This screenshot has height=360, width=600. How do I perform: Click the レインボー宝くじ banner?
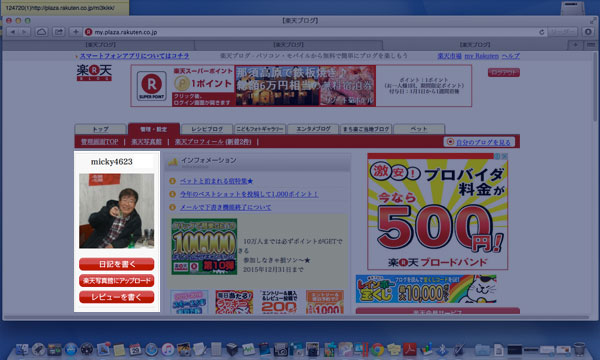pos(426,289)
